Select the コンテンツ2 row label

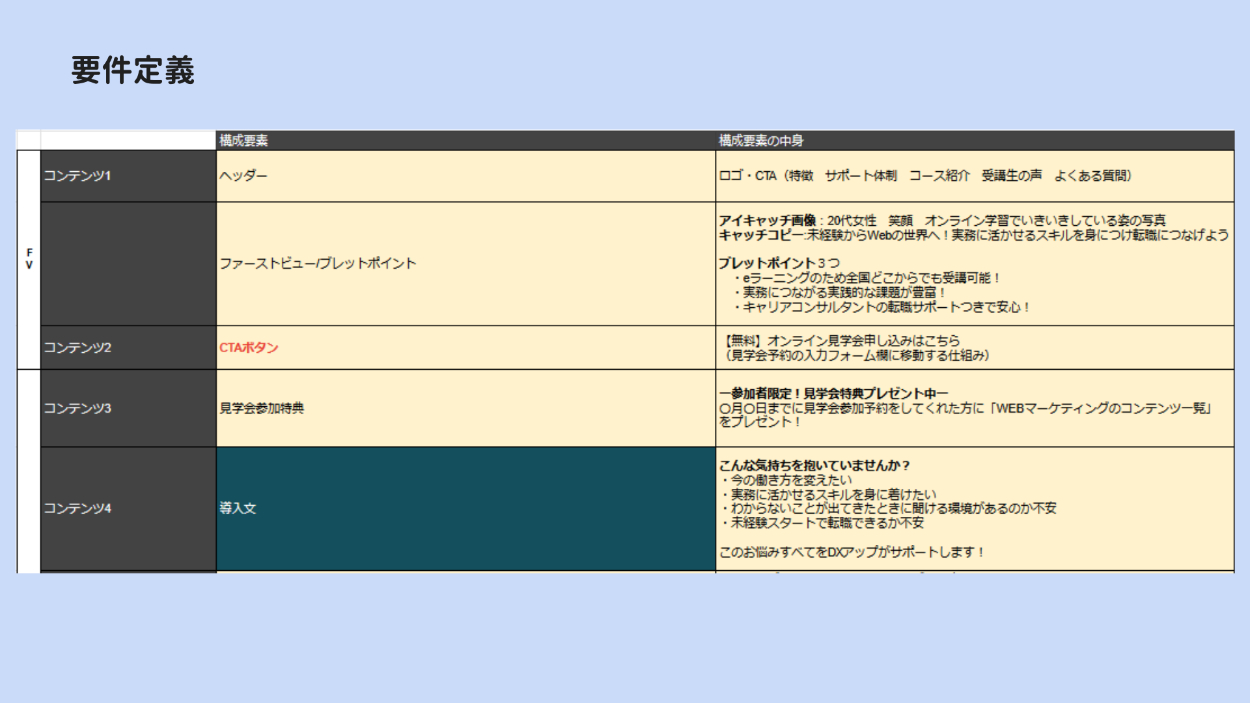point(77,348)
